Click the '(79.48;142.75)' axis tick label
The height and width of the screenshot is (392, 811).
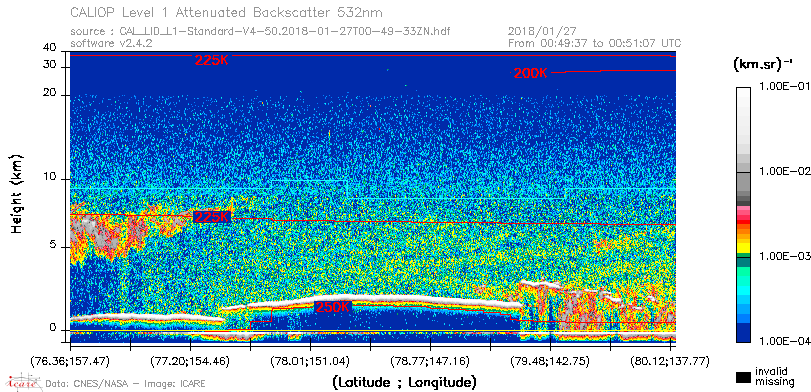pos(550,360)
